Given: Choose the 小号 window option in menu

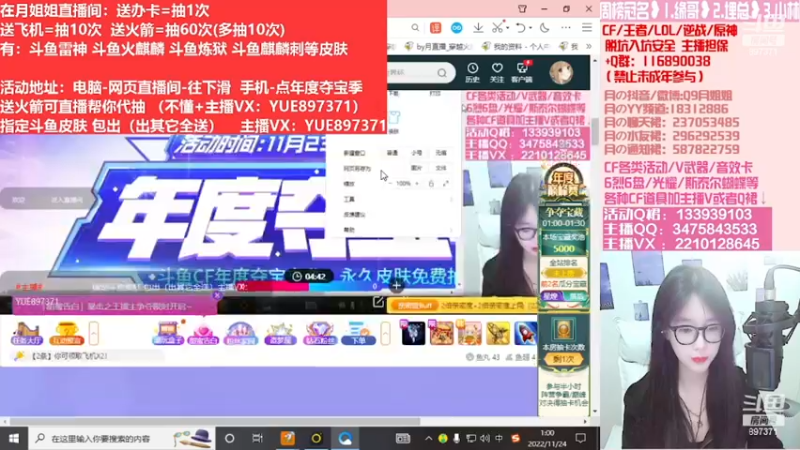Looking at the screenshot, I should [416, 153].
